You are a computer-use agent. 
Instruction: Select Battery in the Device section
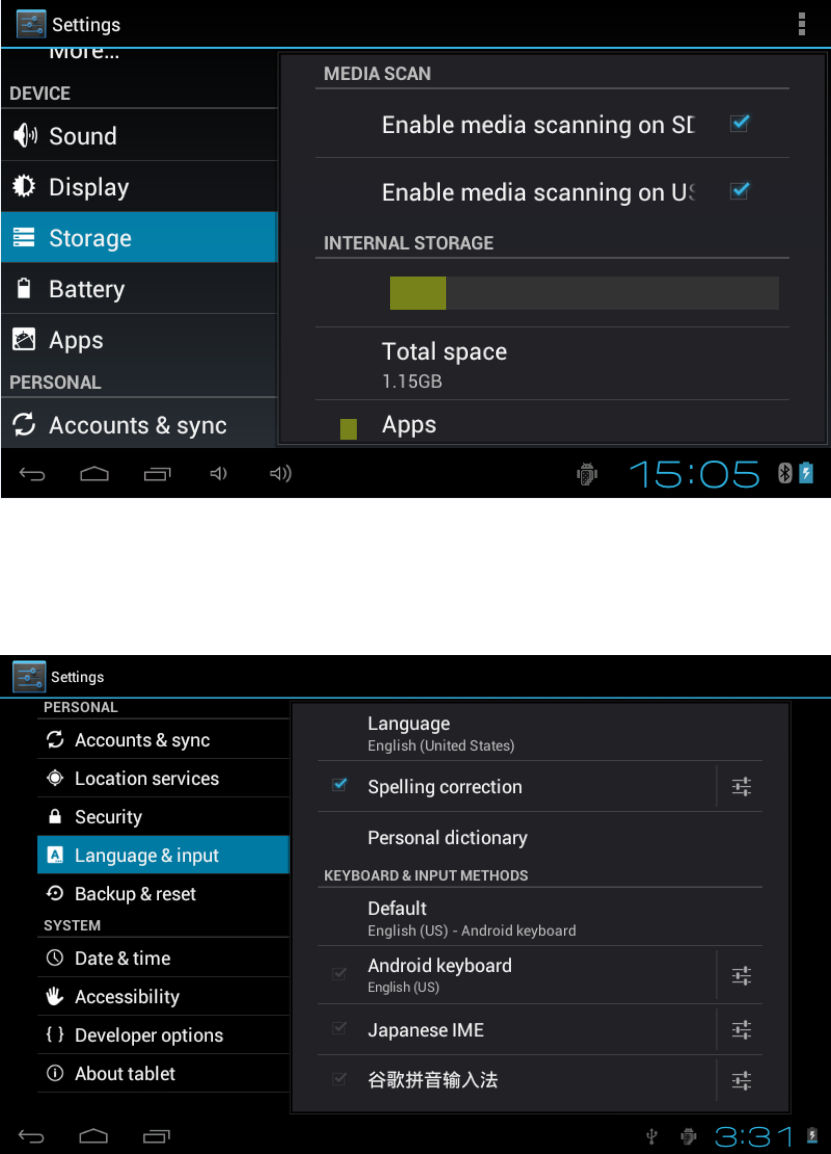[x=140, y=289]
